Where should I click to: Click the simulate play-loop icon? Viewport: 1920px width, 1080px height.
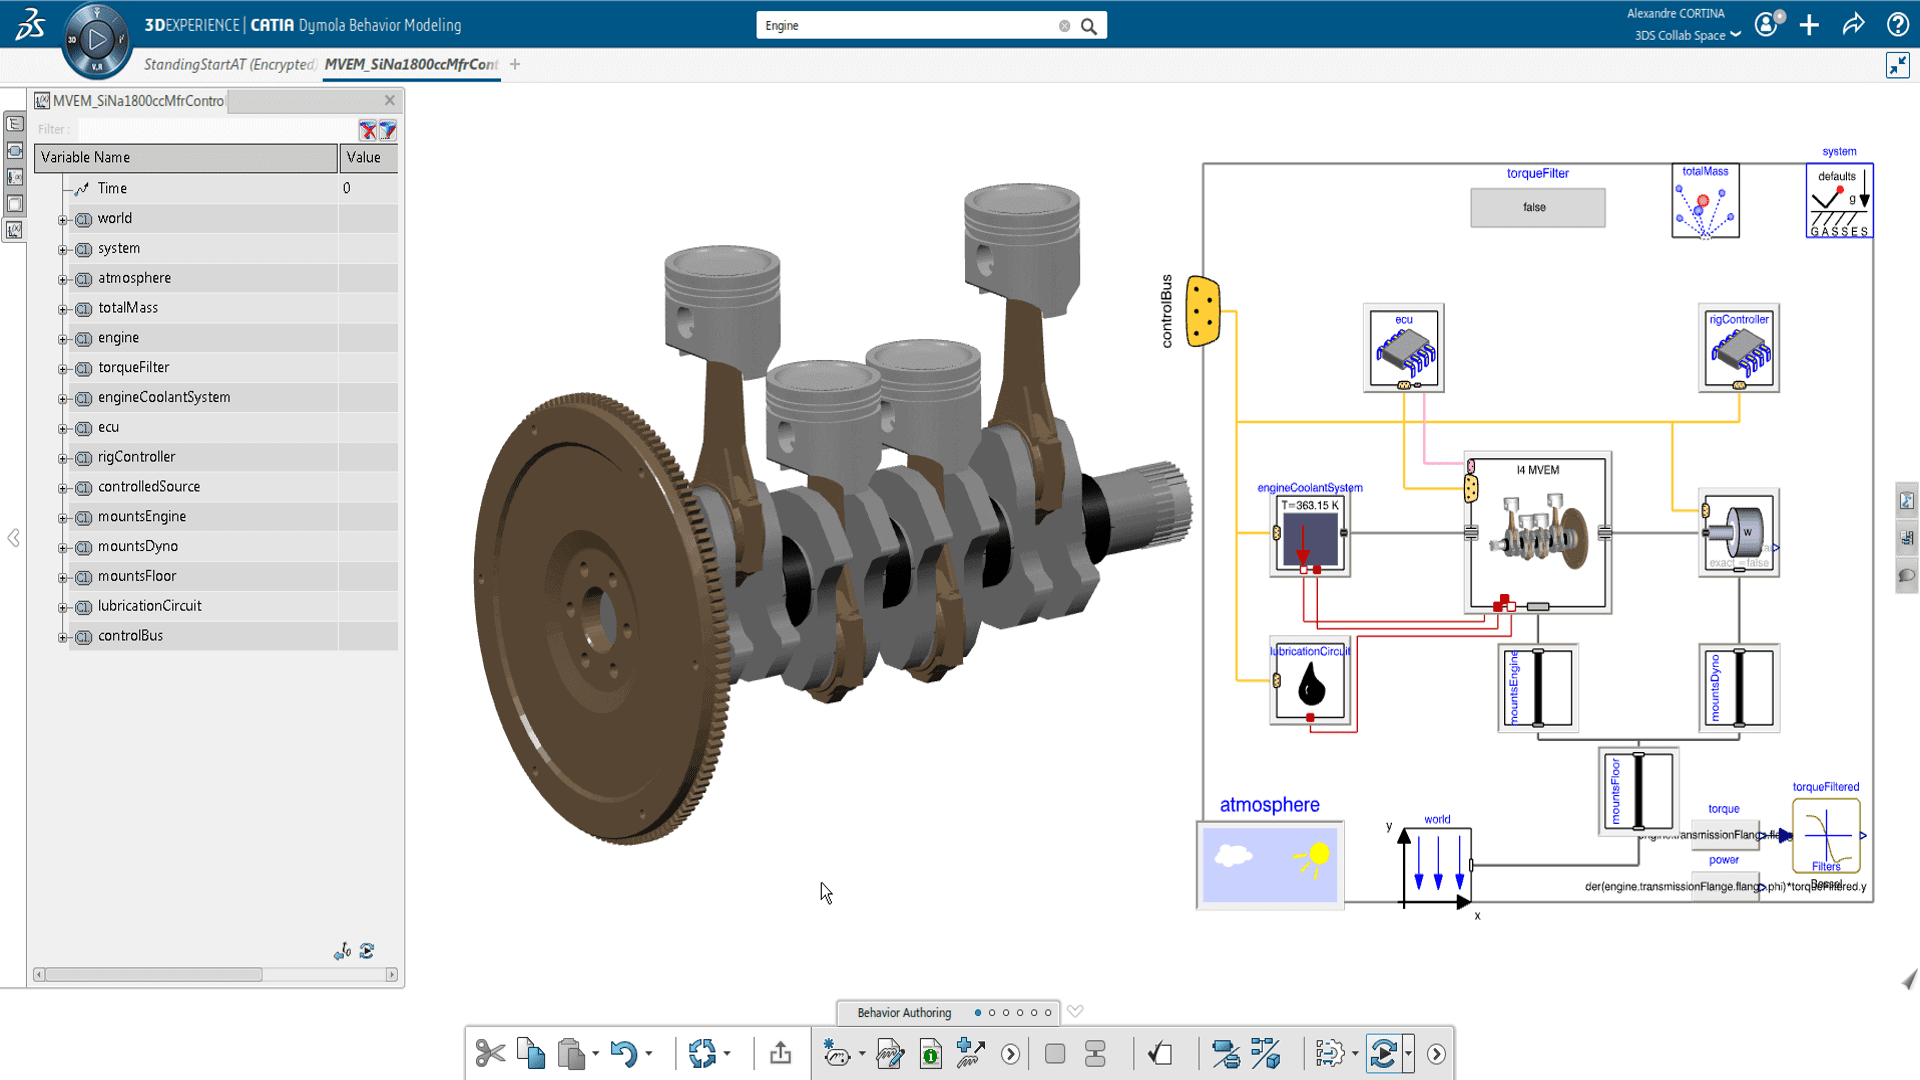(x=1383, y=1053)
